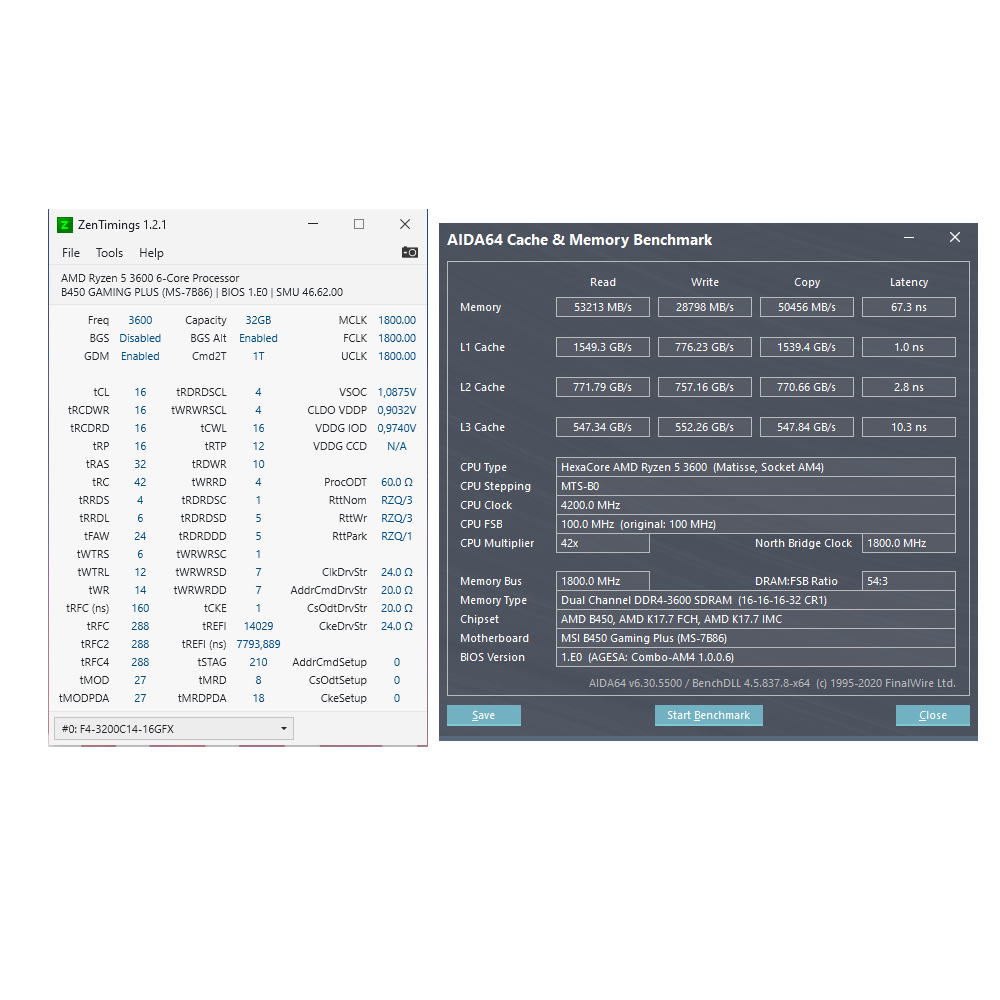Click the BIOS Version 1.E0 AGESA field

coord(756,657)
